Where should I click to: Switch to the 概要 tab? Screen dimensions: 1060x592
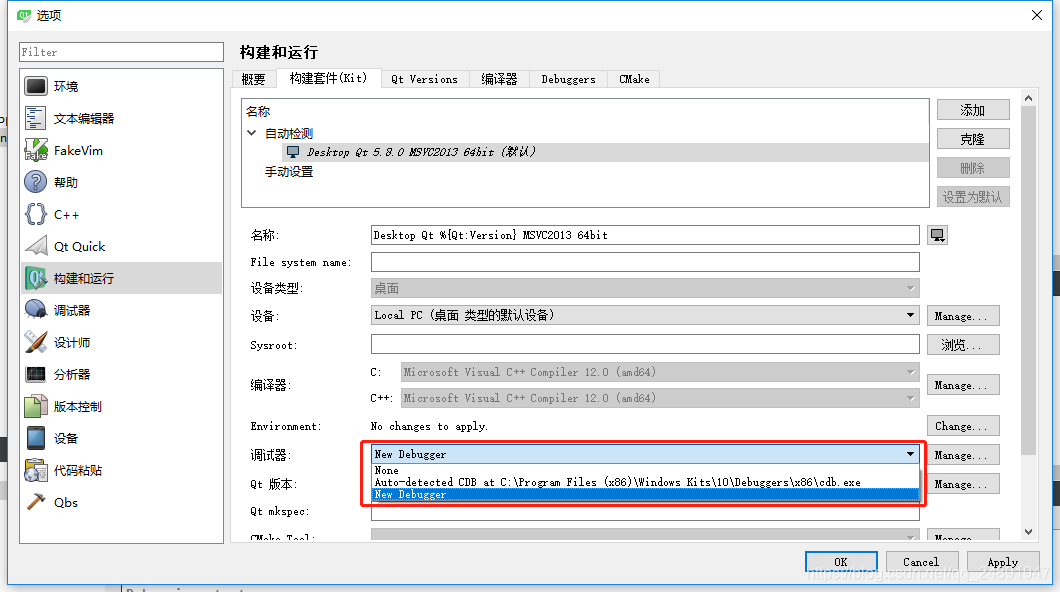pyautogui.click(x=254, y=79)
